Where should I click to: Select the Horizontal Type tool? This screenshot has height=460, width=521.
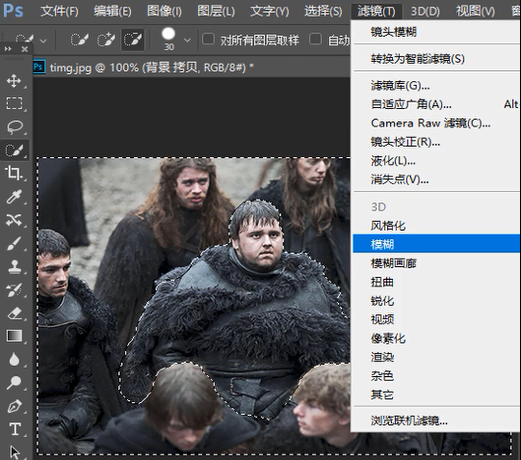[x=15, y=429]
